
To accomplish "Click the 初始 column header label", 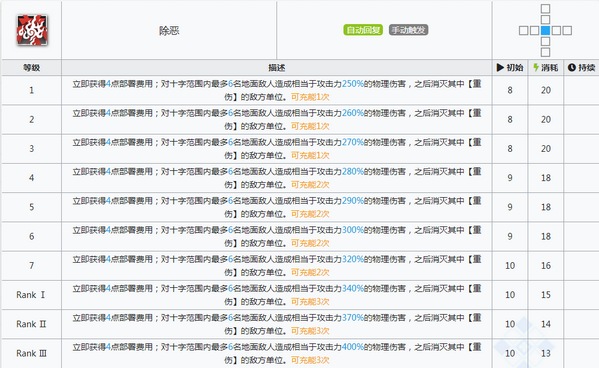I will pyautogui.click(x=515, y=68).
